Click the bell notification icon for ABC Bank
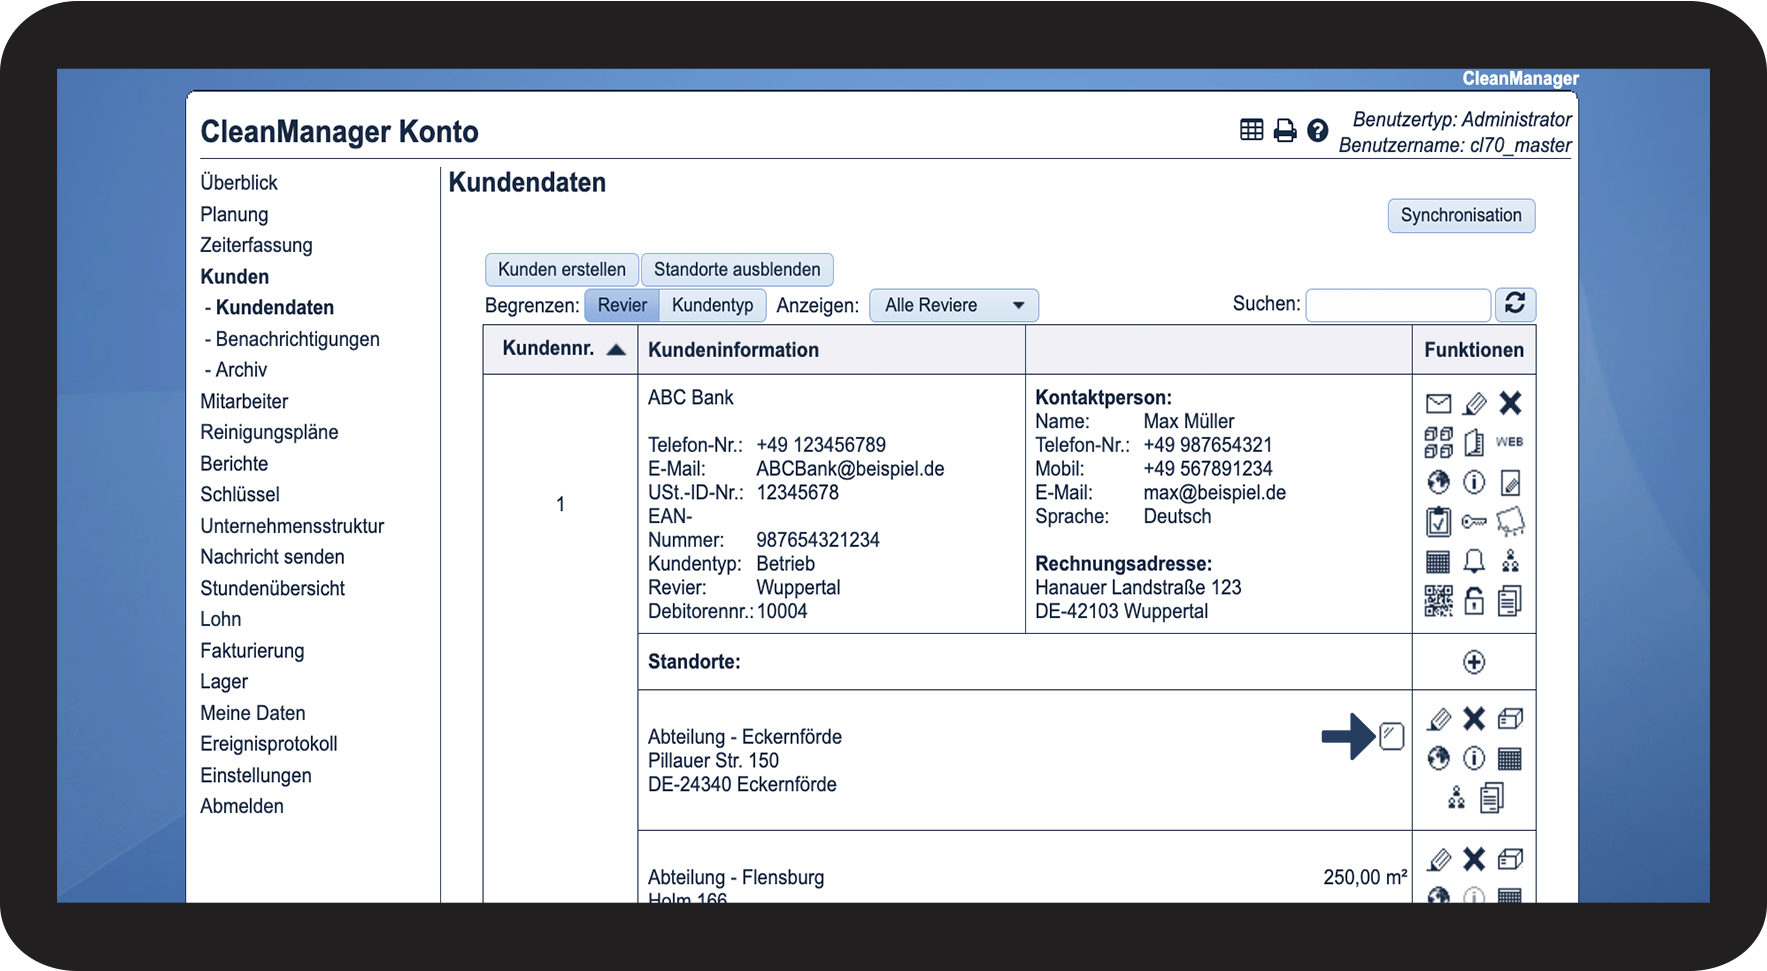 (x=1474, y=561)
